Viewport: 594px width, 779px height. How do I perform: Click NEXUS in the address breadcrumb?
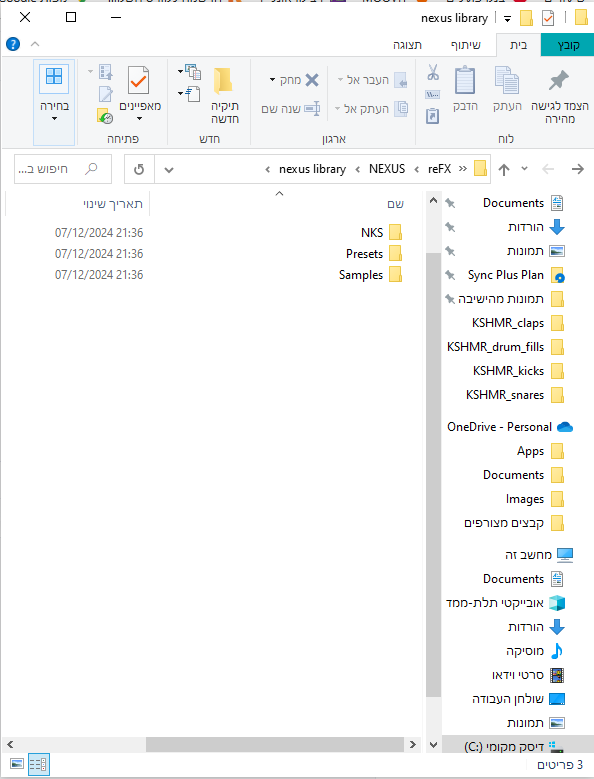tap(387, 169)
